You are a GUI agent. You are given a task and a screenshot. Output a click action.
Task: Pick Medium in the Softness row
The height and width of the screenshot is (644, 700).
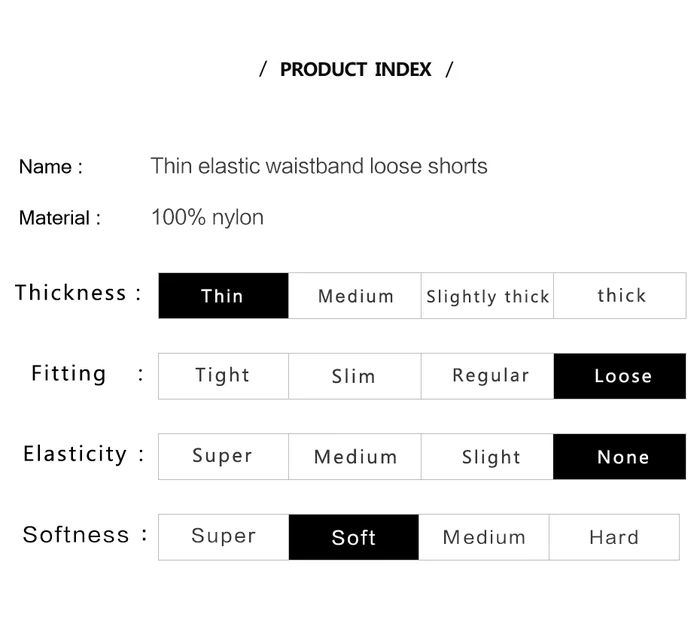click(484, 537)
